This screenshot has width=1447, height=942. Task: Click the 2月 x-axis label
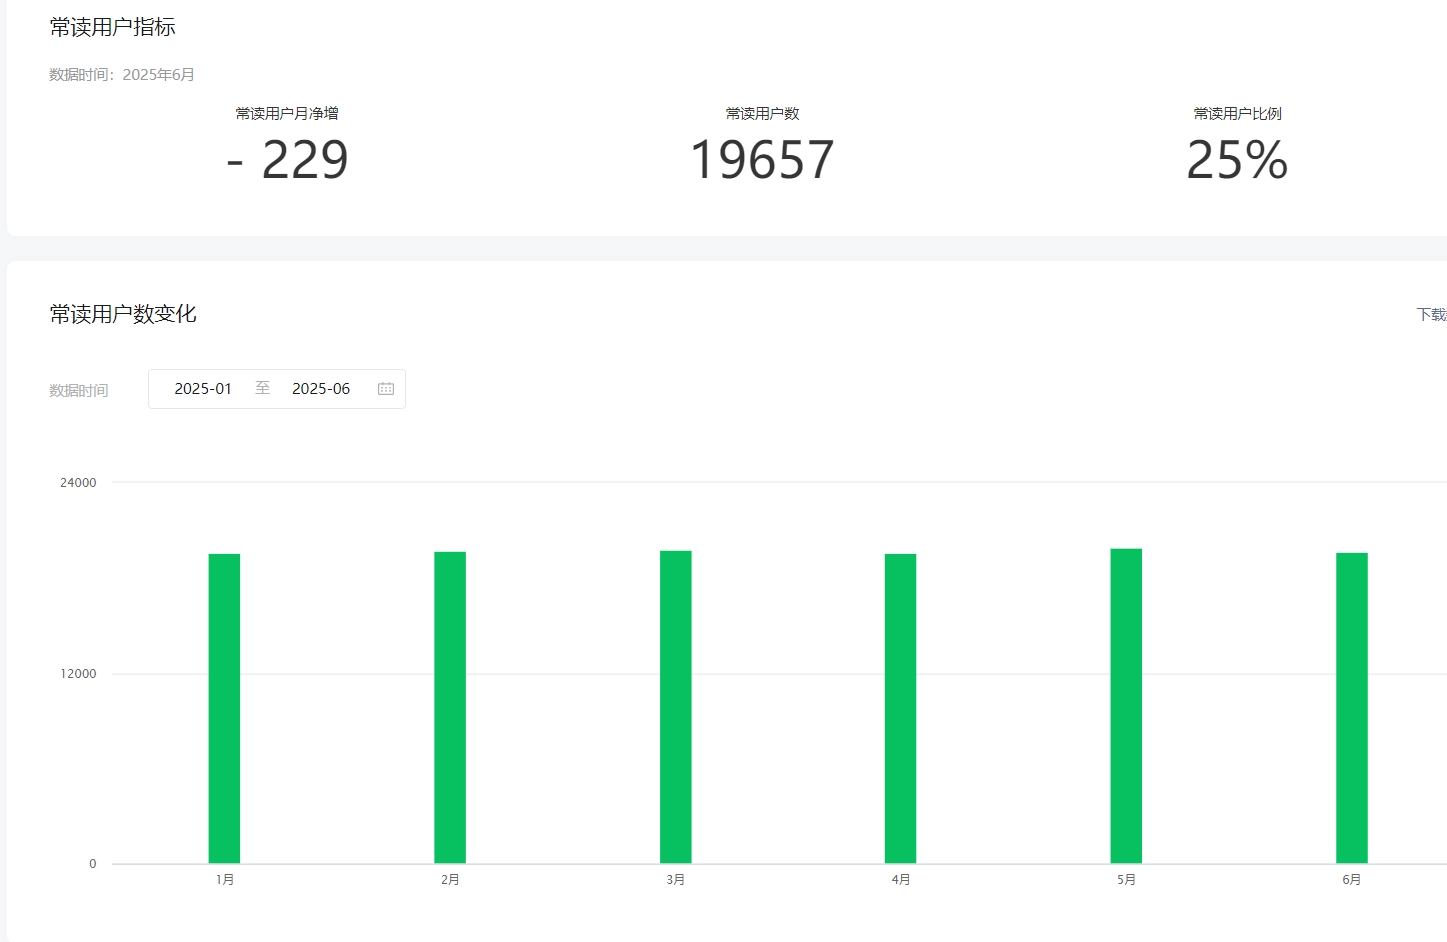tap(450, 879)
